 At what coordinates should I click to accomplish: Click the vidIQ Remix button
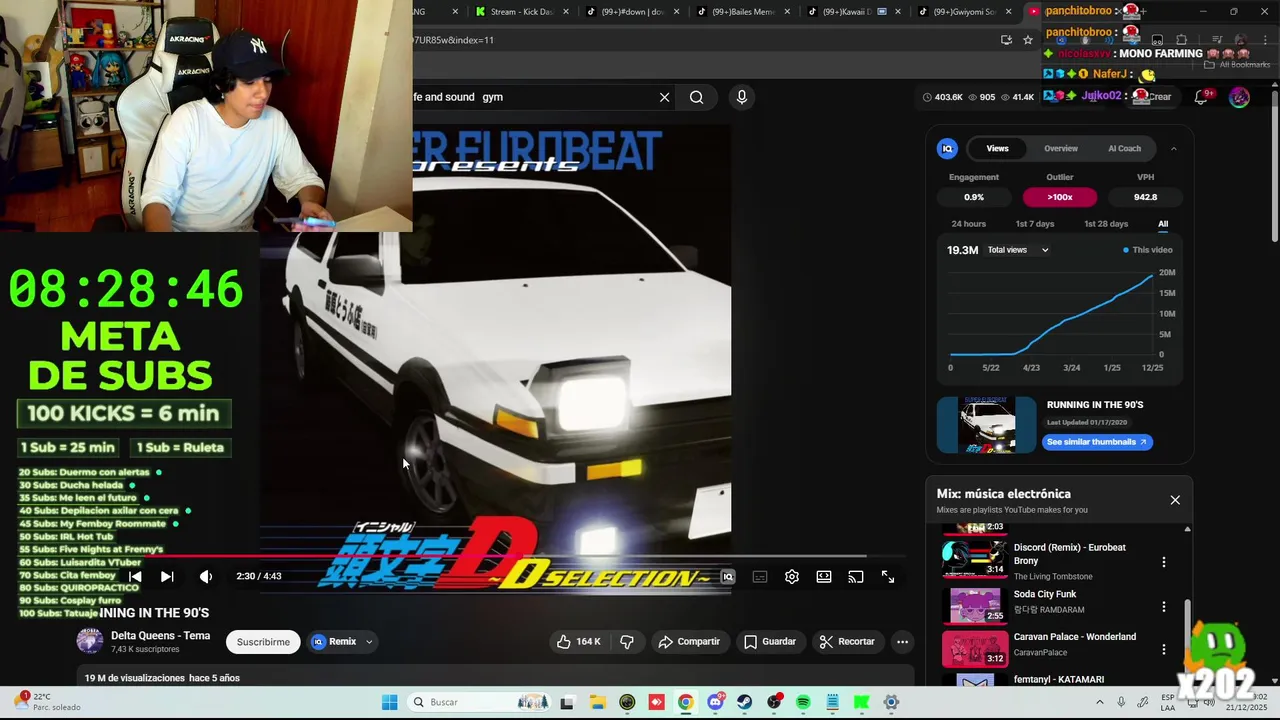[335, 642]
